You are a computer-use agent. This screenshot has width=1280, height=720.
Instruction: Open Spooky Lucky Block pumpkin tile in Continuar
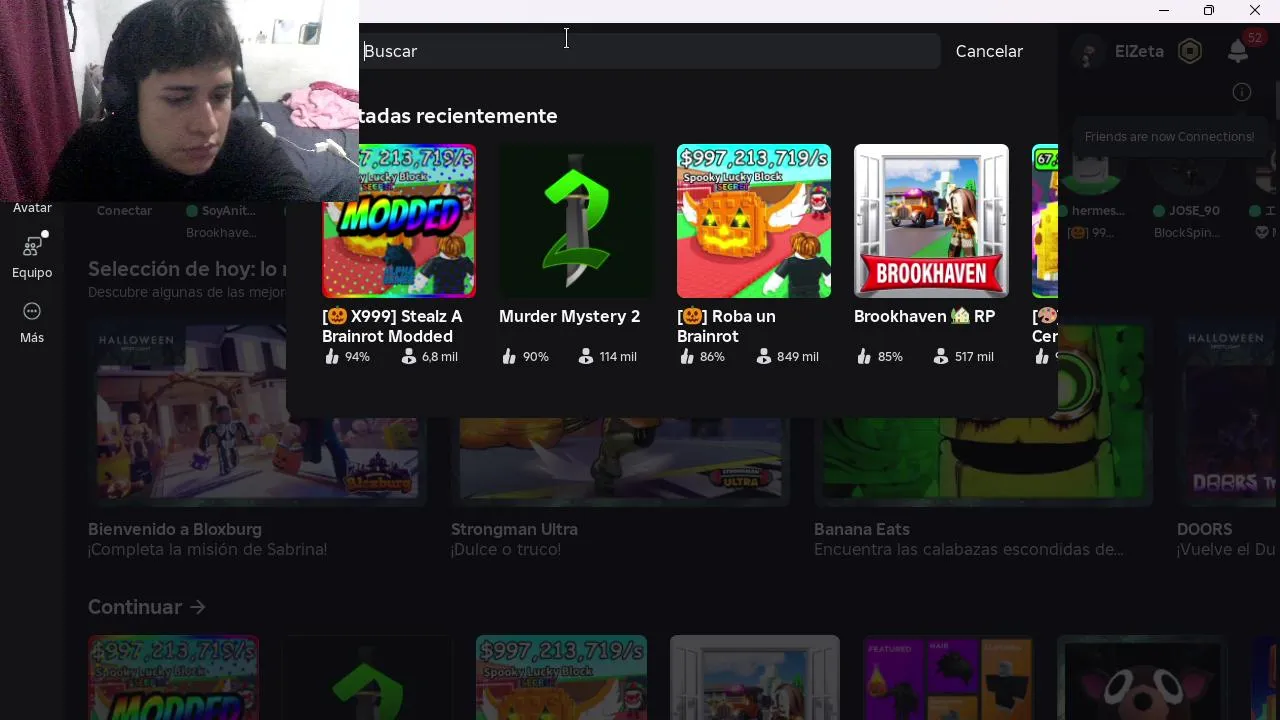(x=561, y=677)
